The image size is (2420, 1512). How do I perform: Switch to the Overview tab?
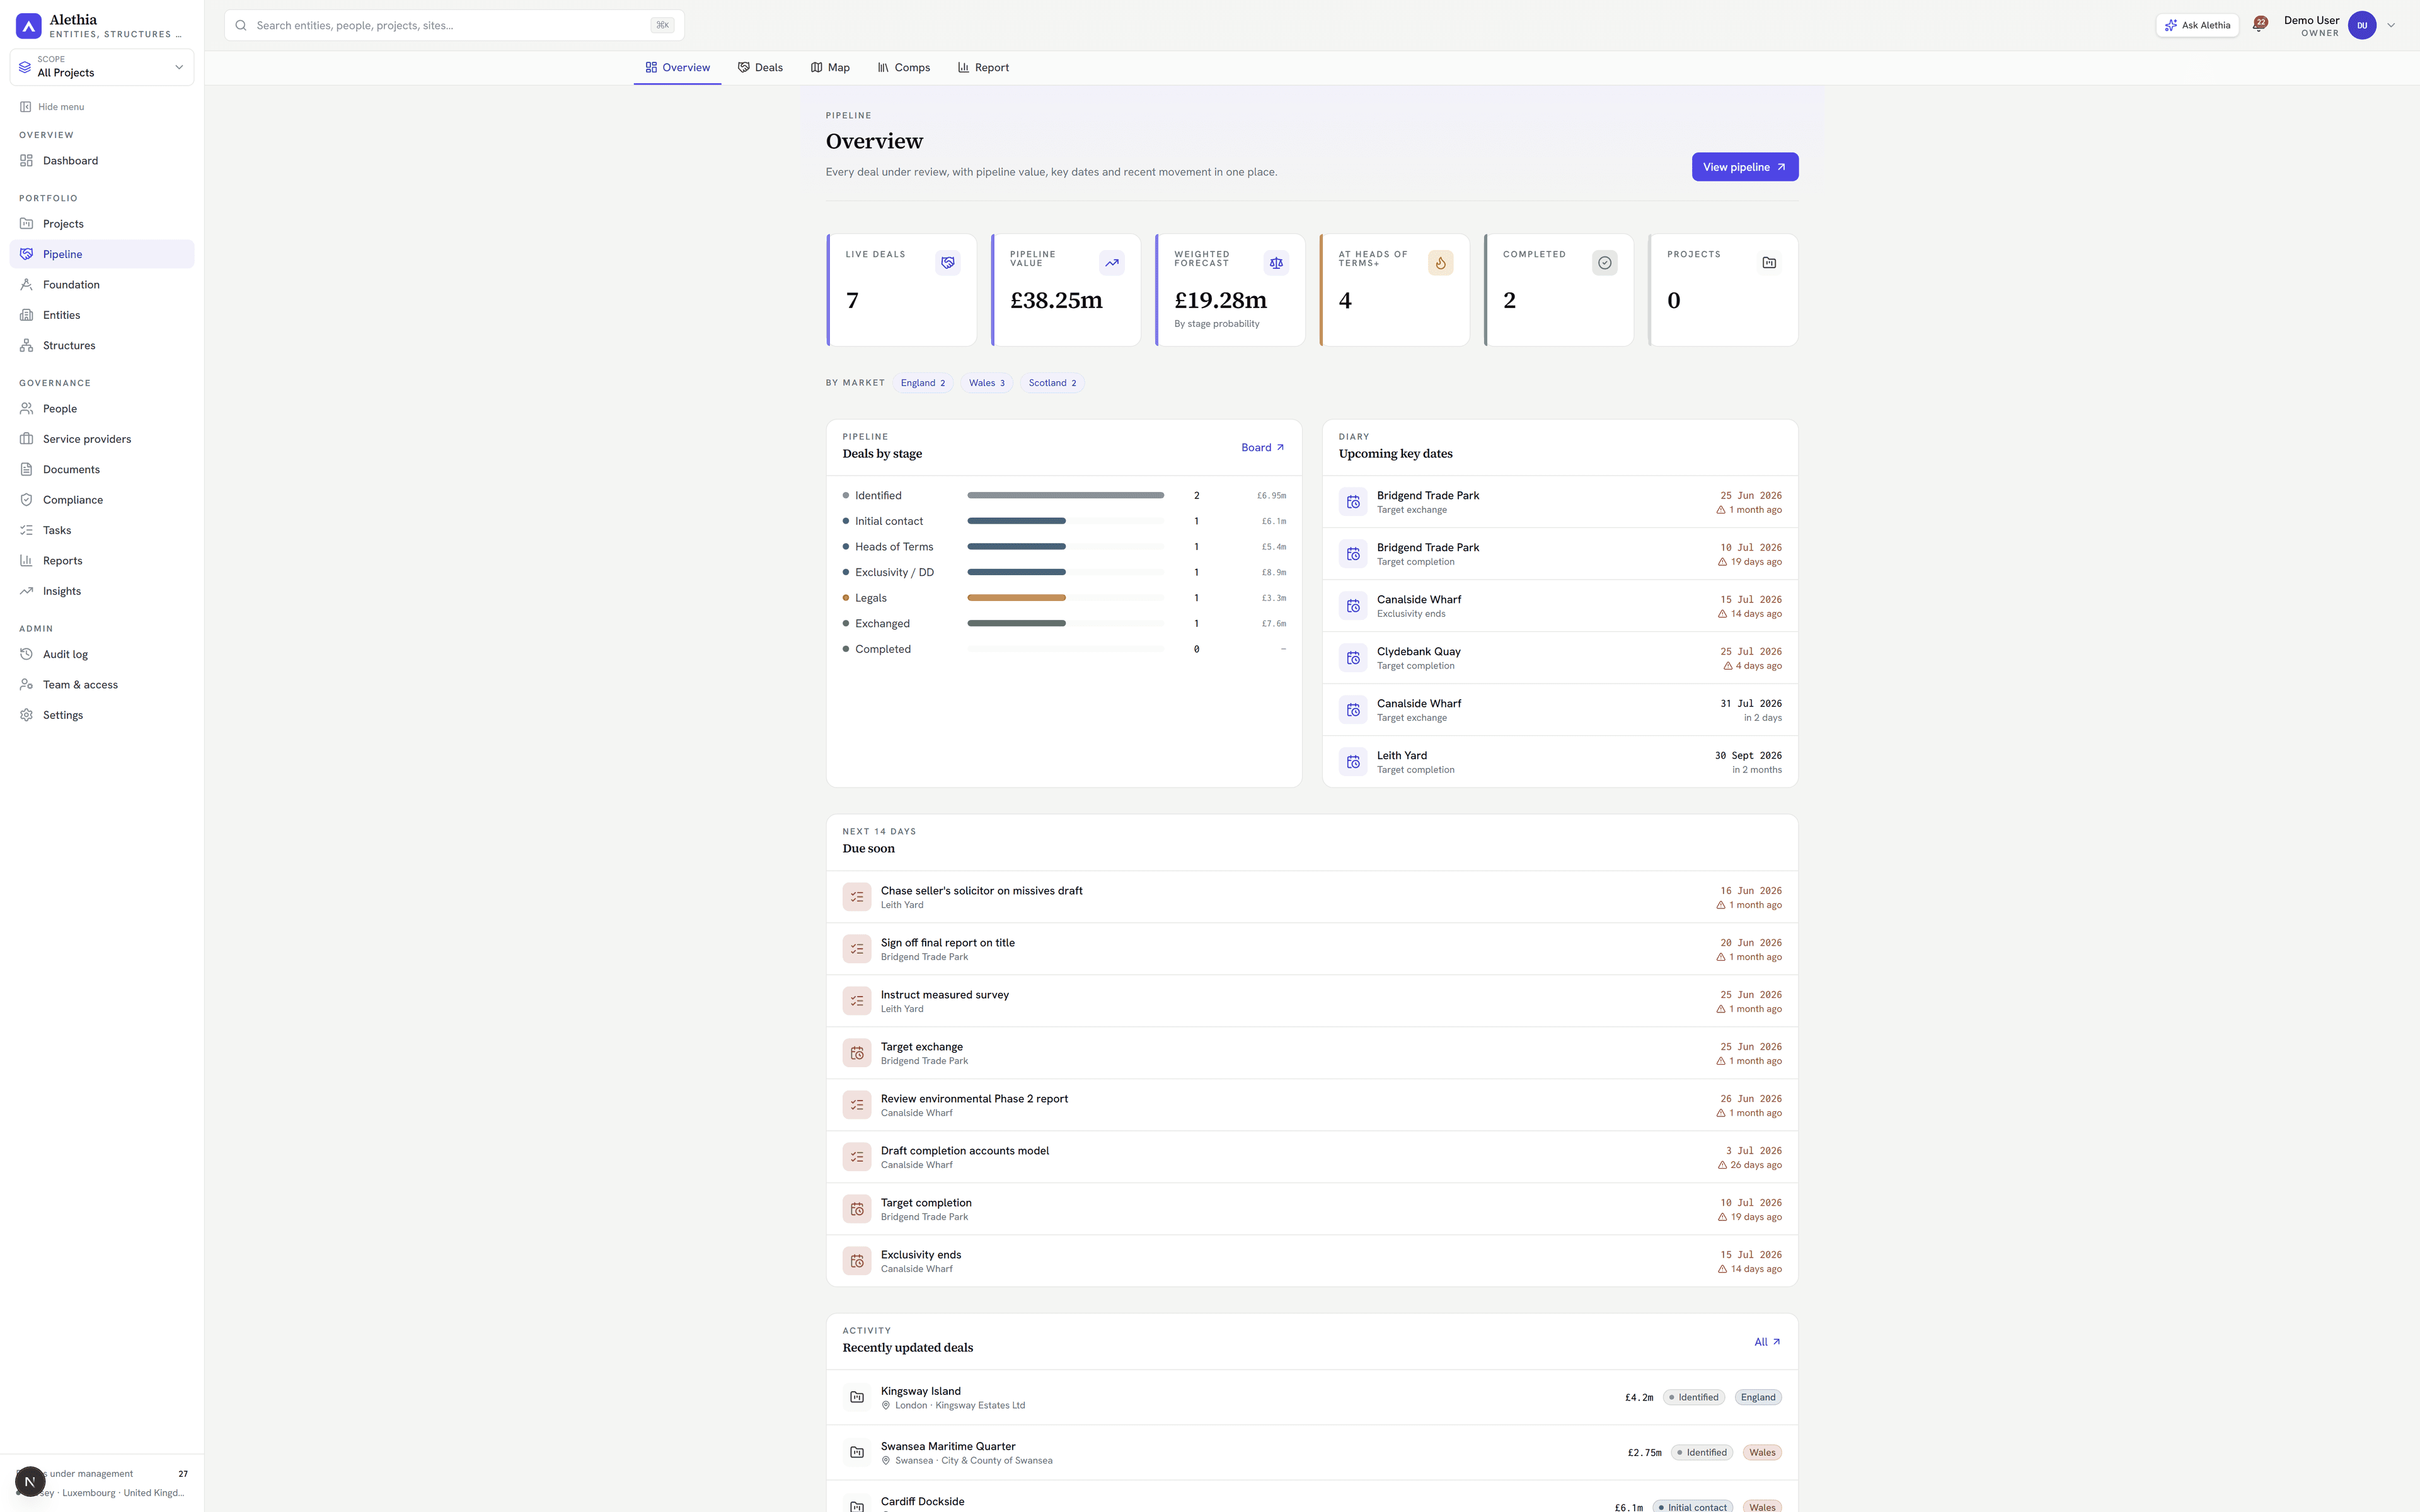coord(677,68)
